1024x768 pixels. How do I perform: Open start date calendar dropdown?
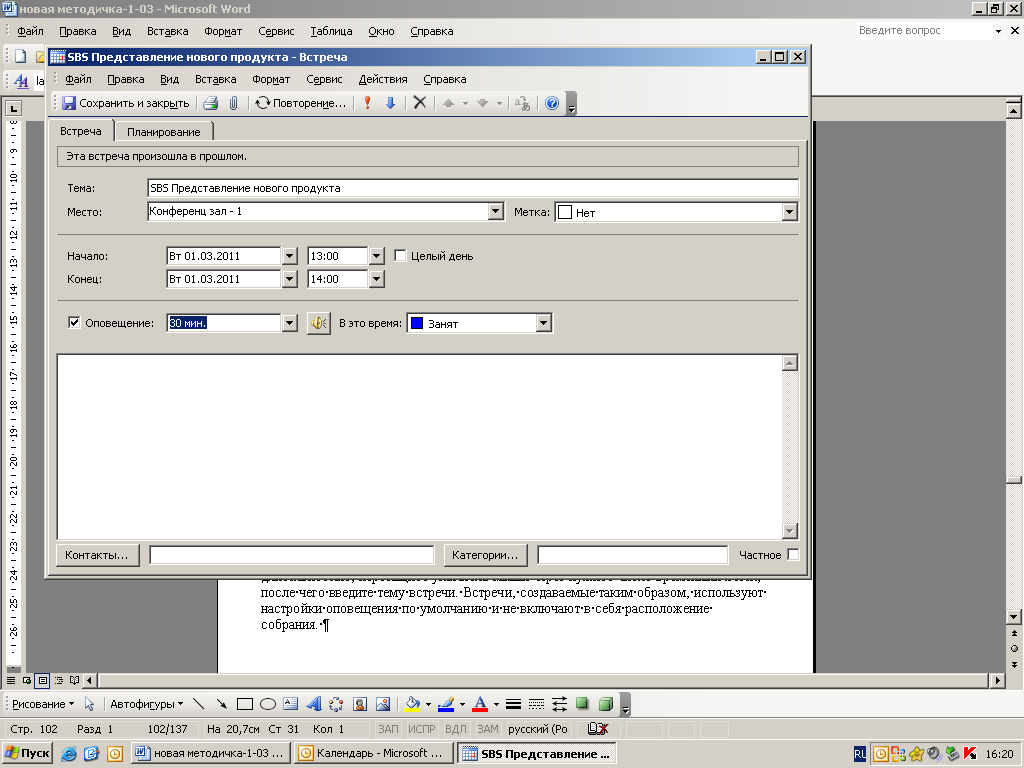[290, 256]
